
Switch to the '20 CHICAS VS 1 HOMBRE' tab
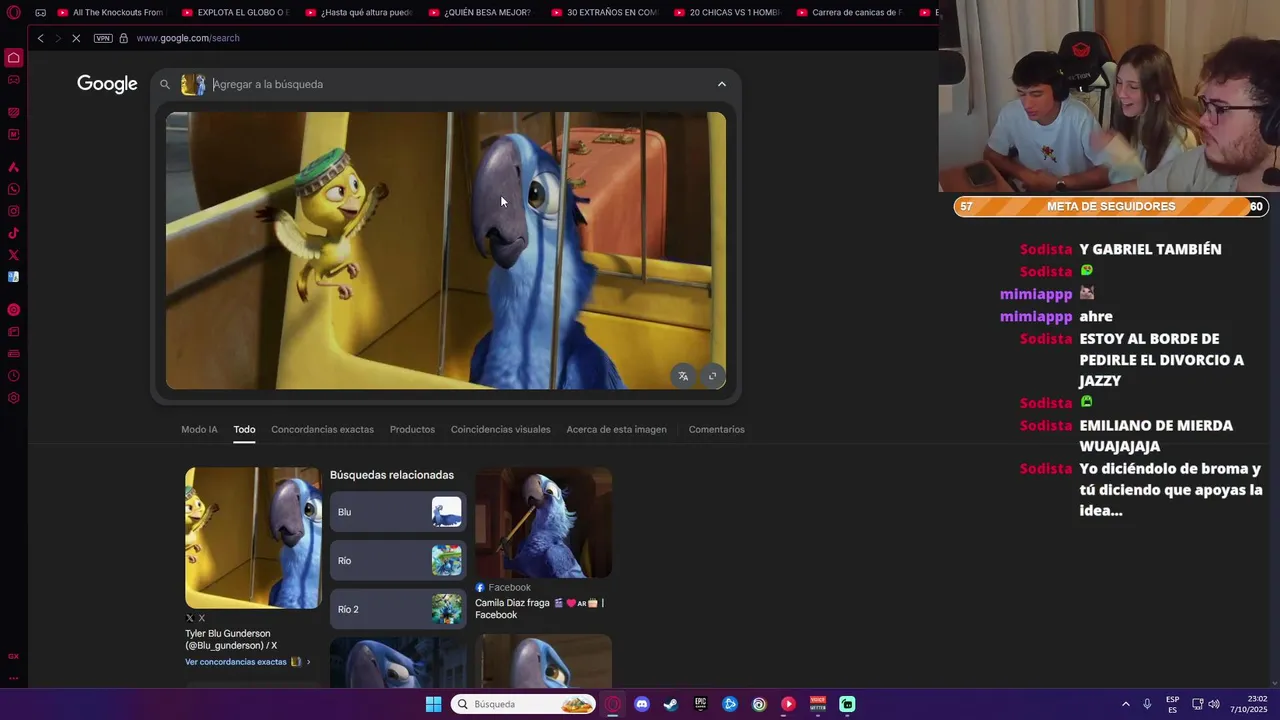click(727, 13)
